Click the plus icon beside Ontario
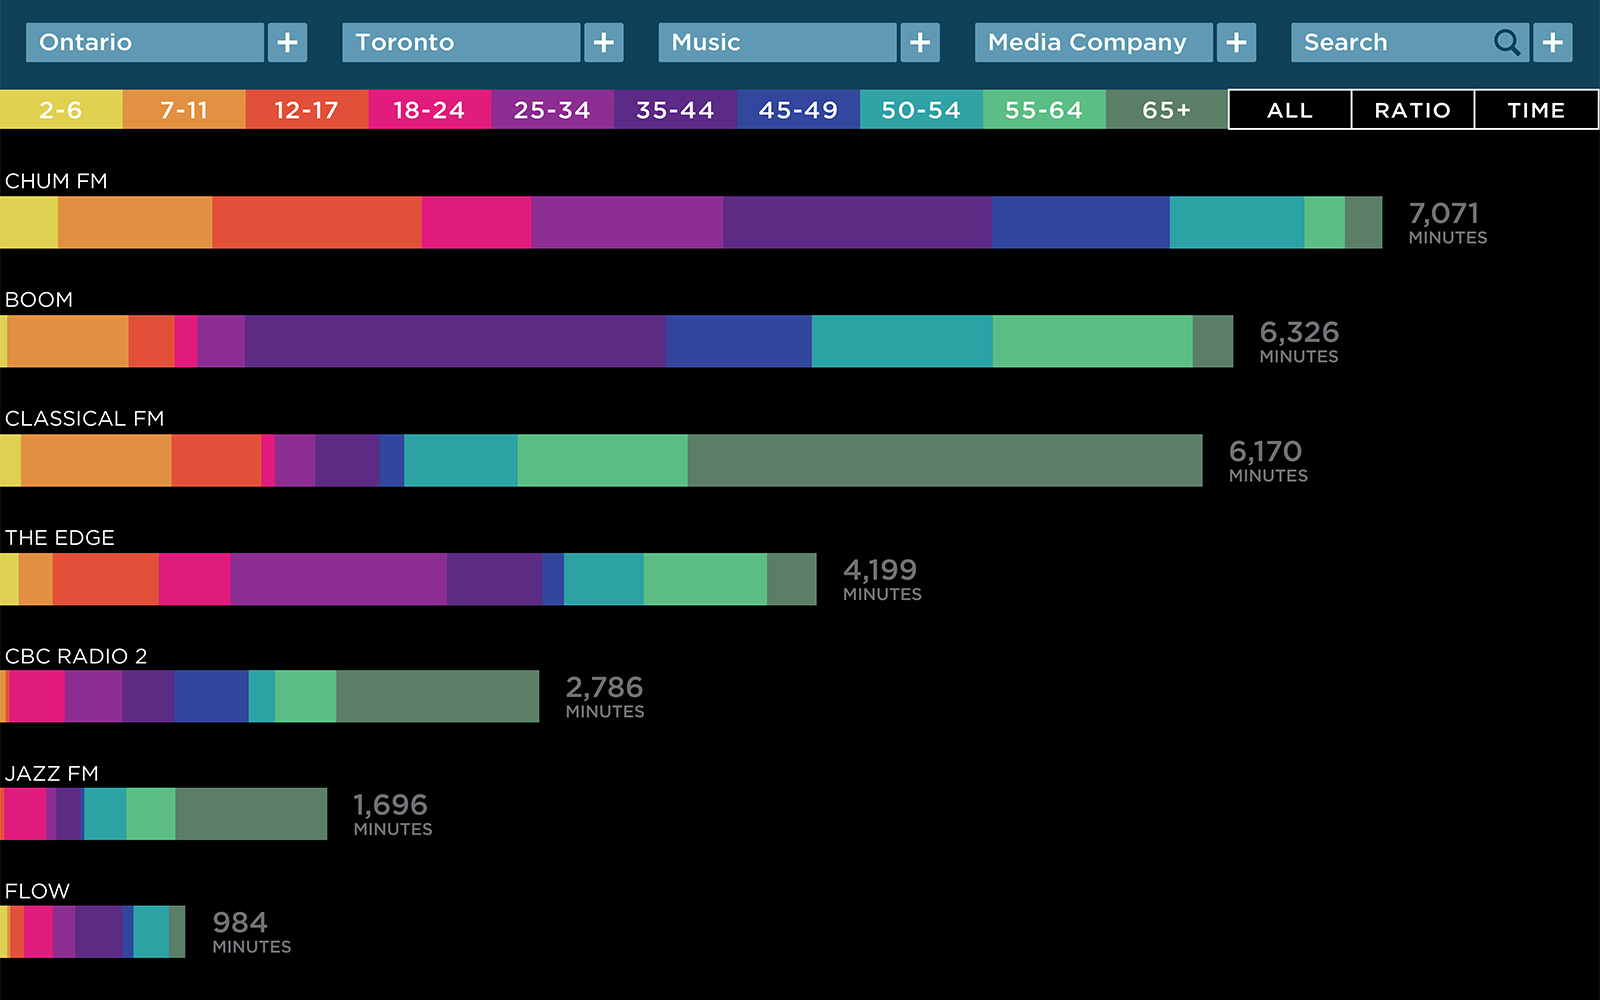 click(x=287, y=43)
